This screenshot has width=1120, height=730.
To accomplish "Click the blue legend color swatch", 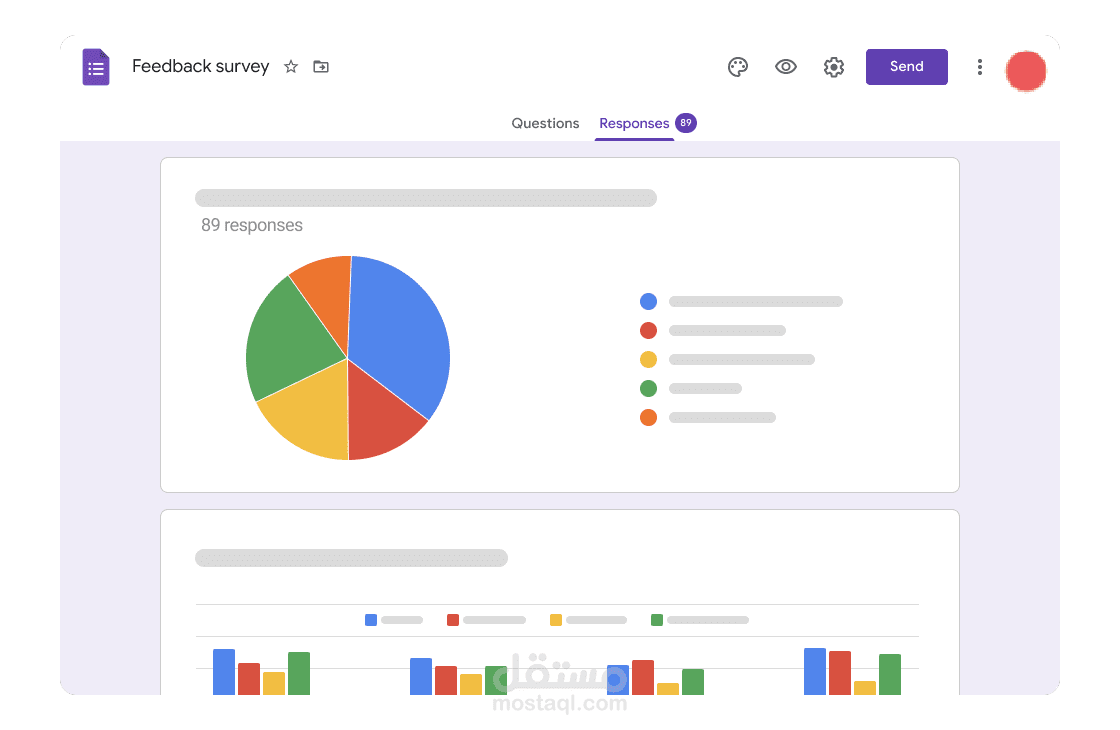I will click(x=648, y=301).
